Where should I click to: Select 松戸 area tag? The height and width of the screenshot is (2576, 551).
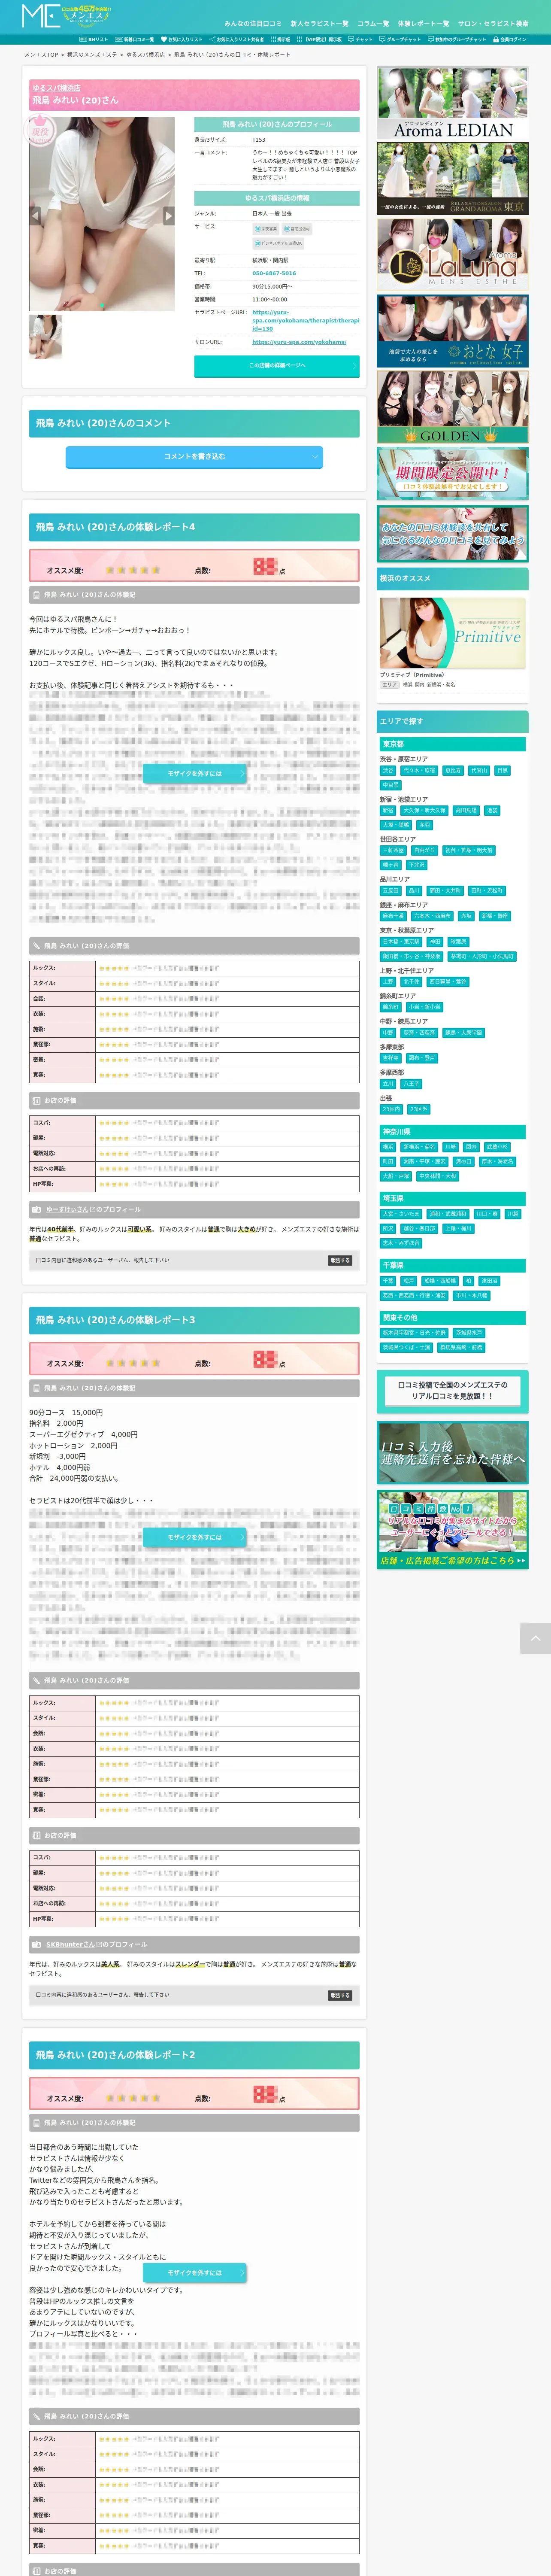(x=408, y=1281)
